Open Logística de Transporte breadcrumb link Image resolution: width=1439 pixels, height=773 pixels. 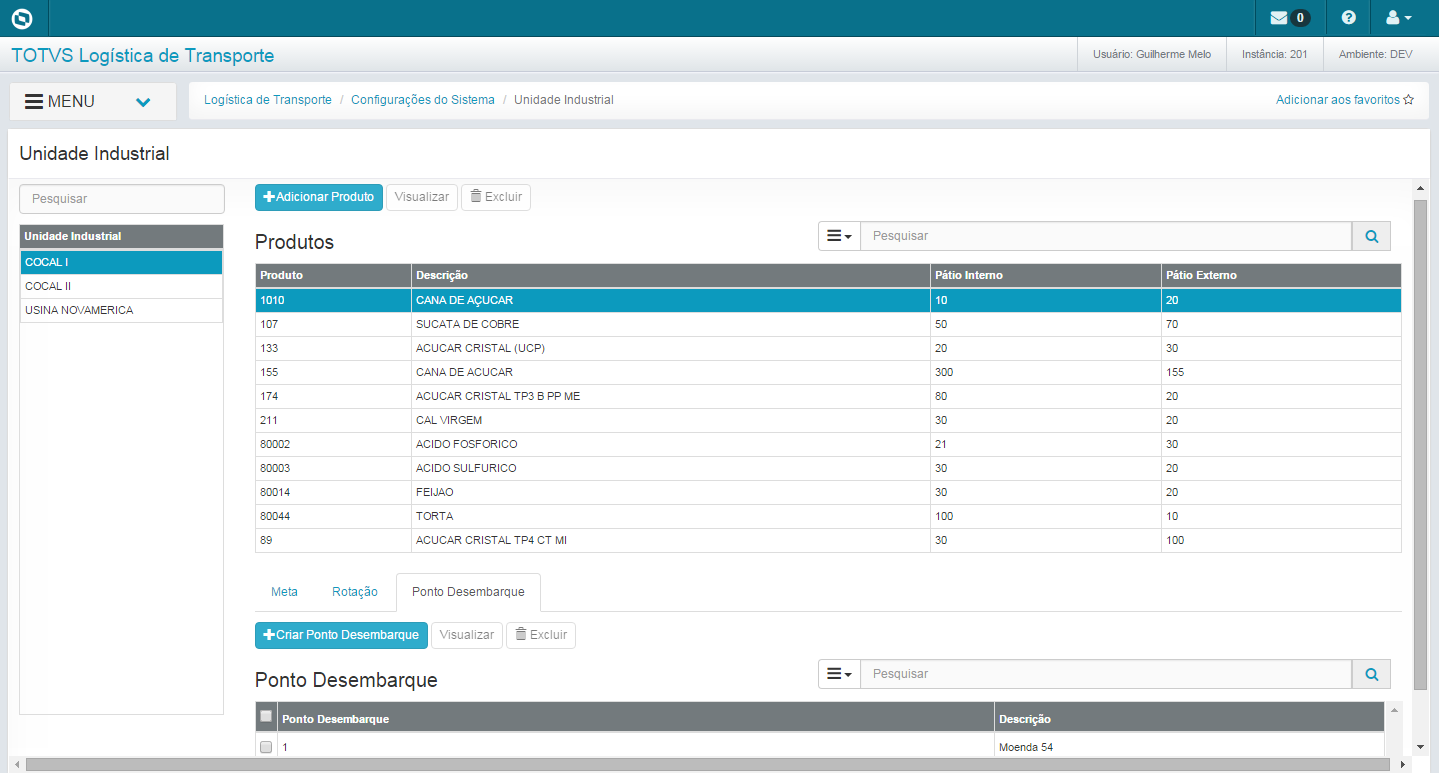pyautogui.click(x=268, y=100)
